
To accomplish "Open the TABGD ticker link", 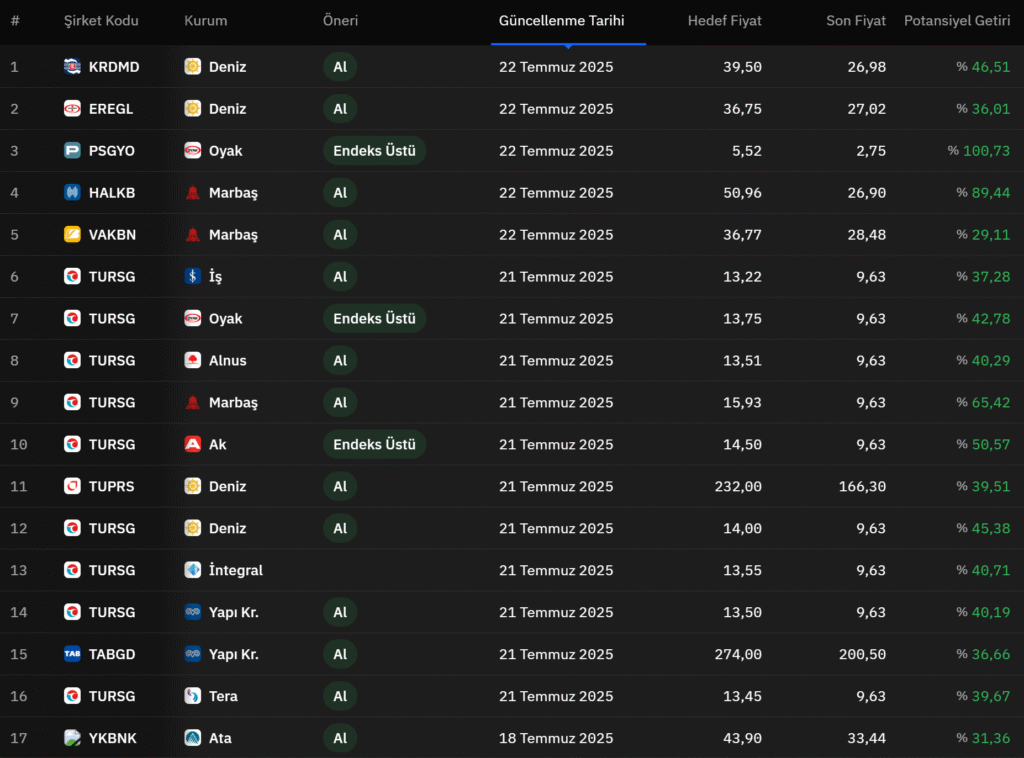I will [112, 654].
